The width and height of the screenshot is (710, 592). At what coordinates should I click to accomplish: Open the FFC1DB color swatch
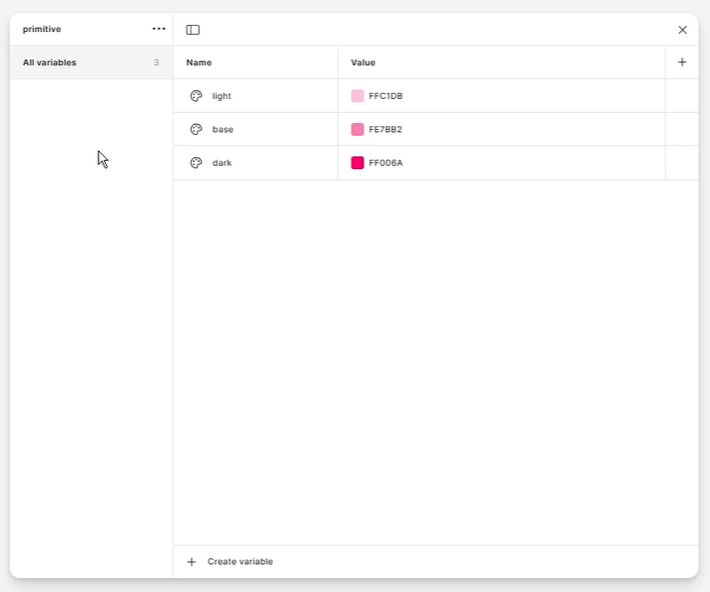(357, 96)
